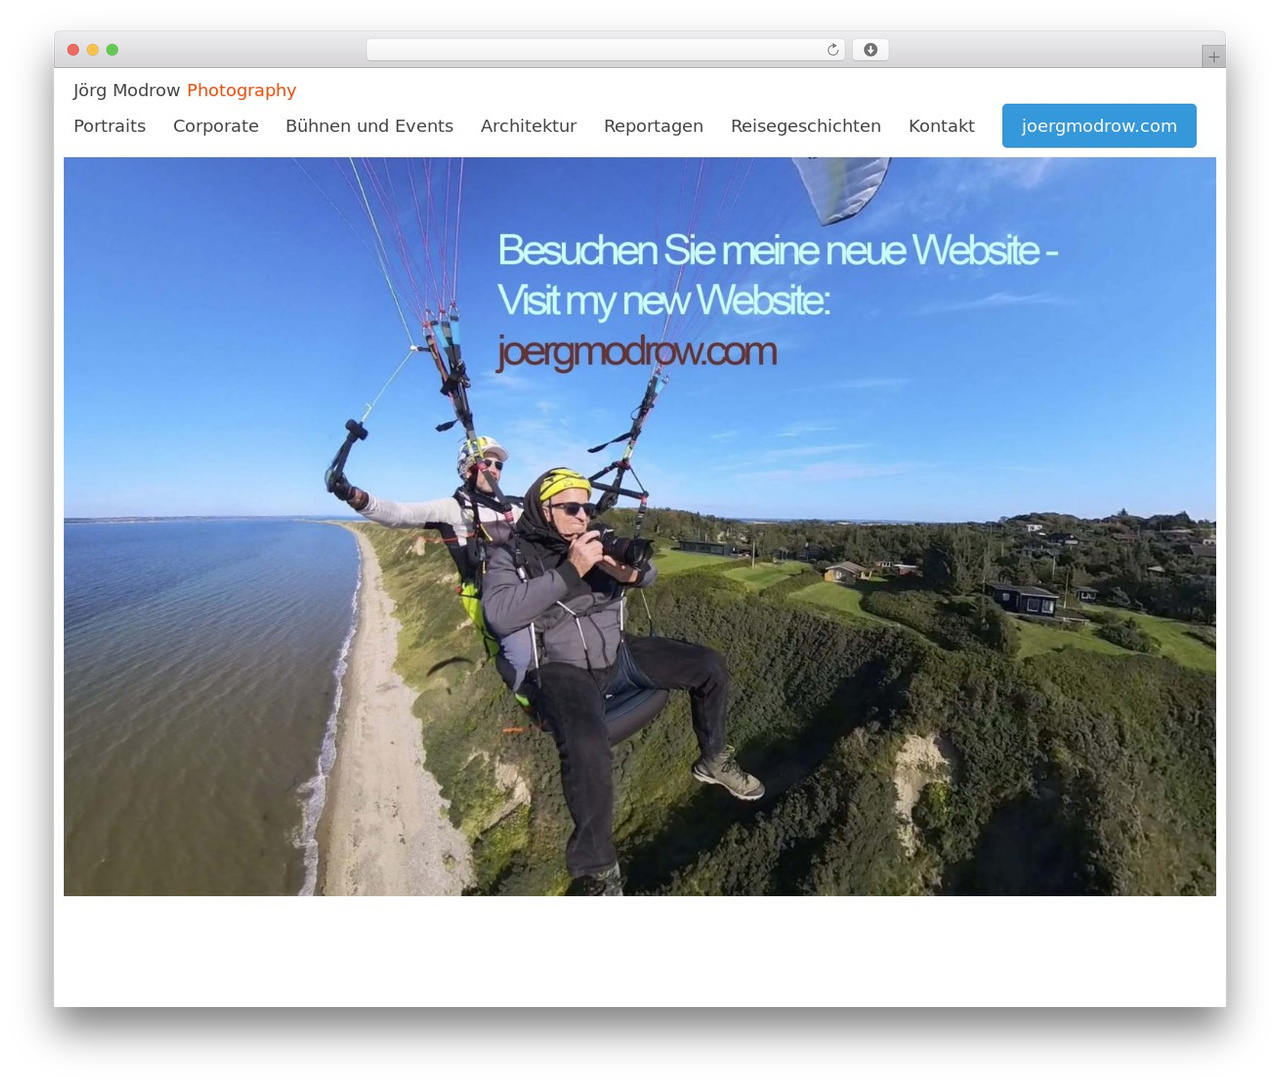Open a new tab with the plus icon

tap(1213, 57)
